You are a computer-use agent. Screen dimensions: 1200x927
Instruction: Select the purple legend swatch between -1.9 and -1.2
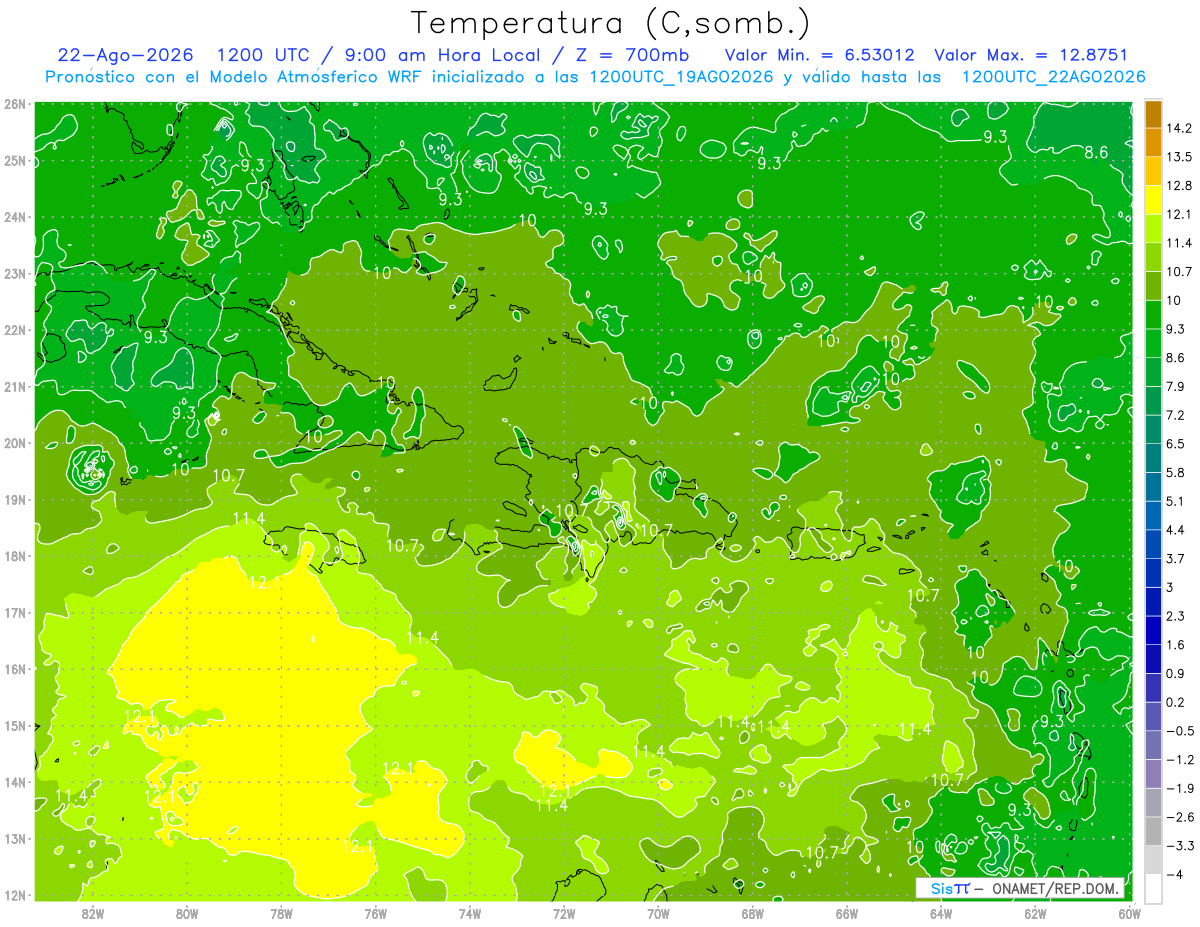[1153, 774]
